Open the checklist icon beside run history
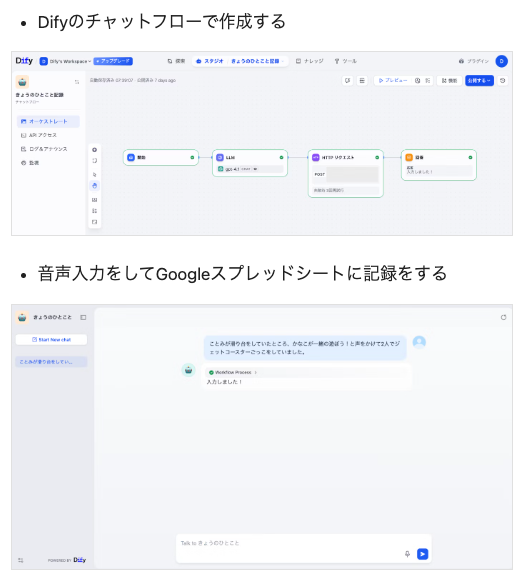Viewport: 528px width, 581px height. [x=427, y=80]
